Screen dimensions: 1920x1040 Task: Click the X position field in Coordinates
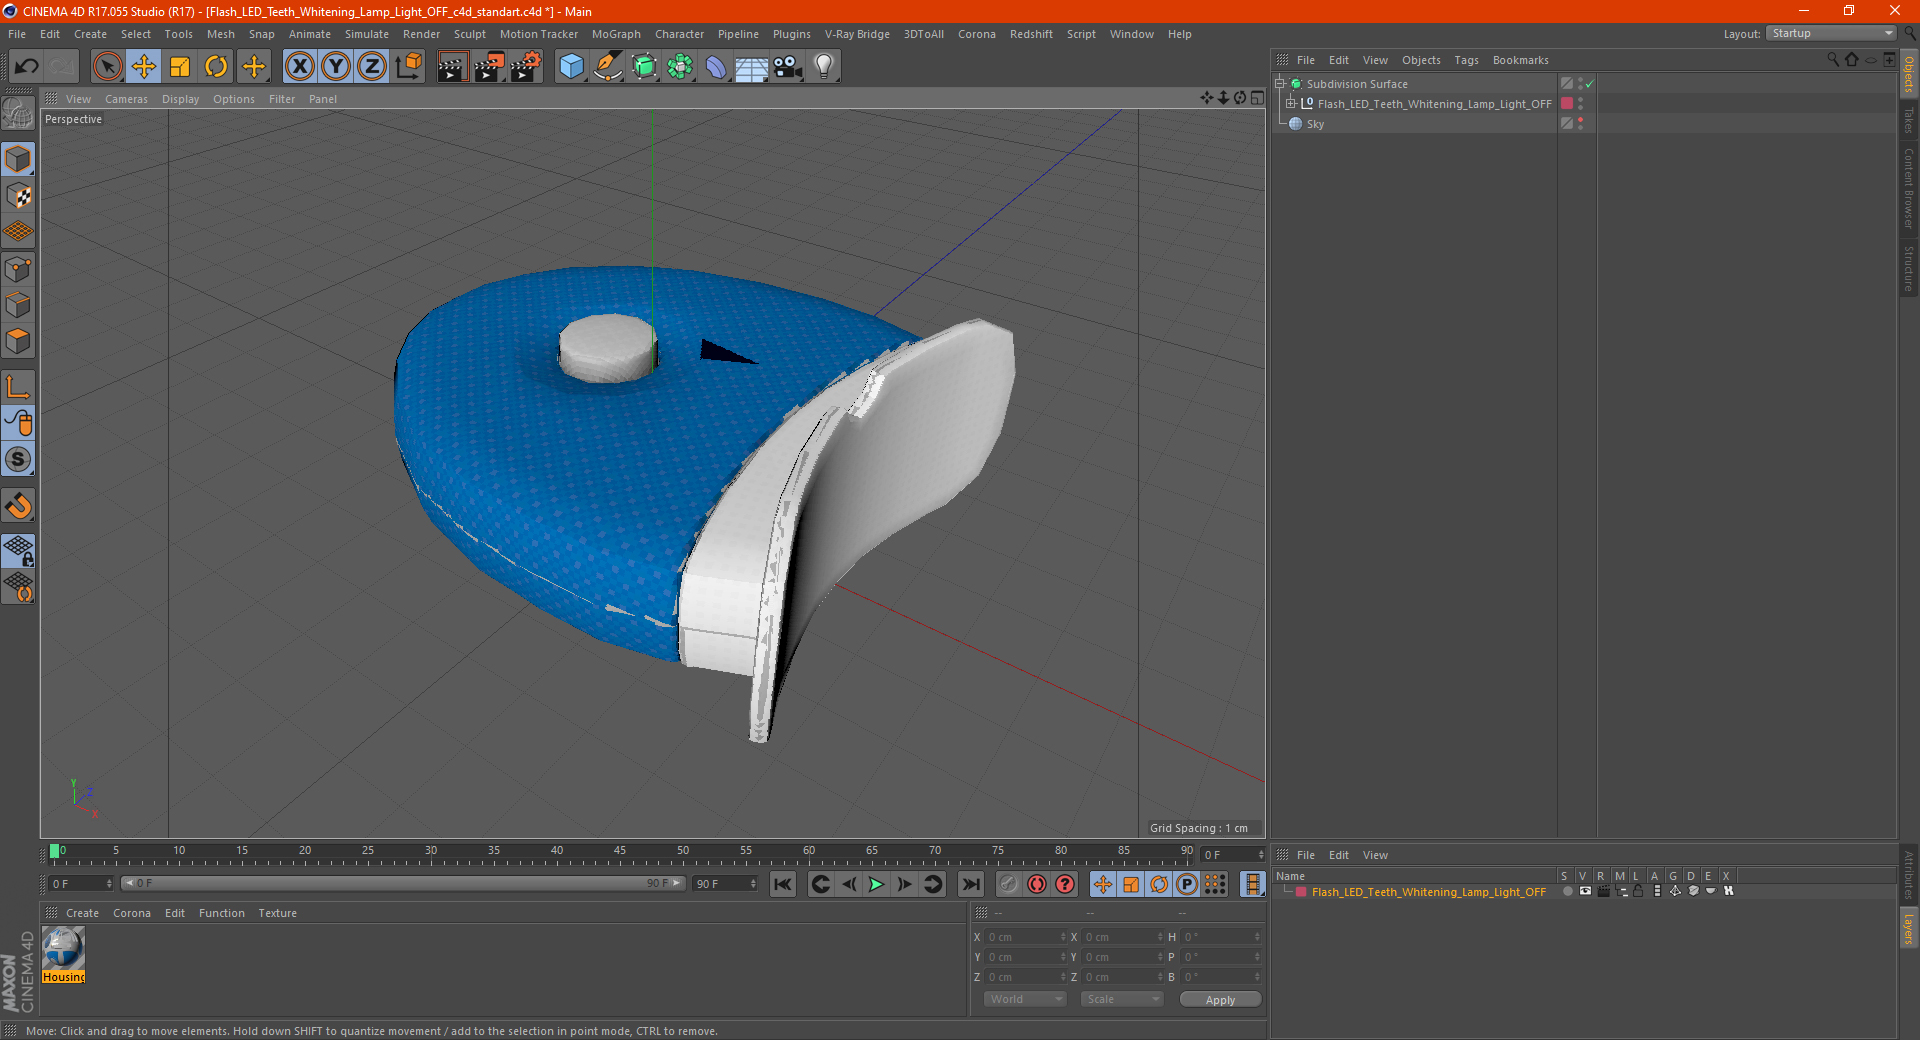[1025, 937]
